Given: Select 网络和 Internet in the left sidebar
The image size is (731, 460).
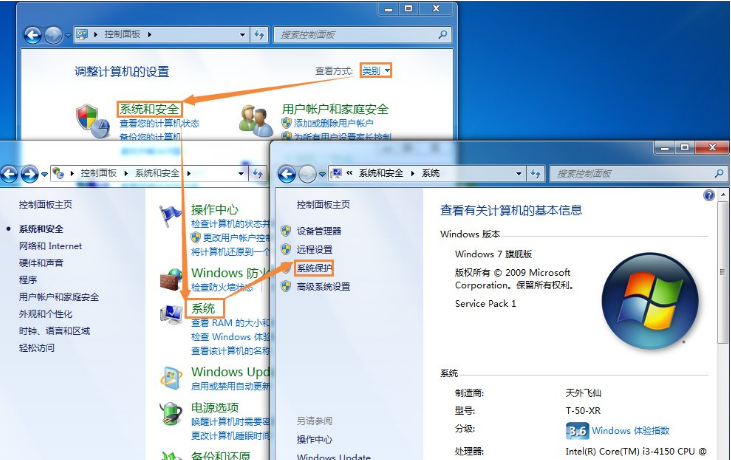Looking at the screenshot, I should click(x=50, y=246).
